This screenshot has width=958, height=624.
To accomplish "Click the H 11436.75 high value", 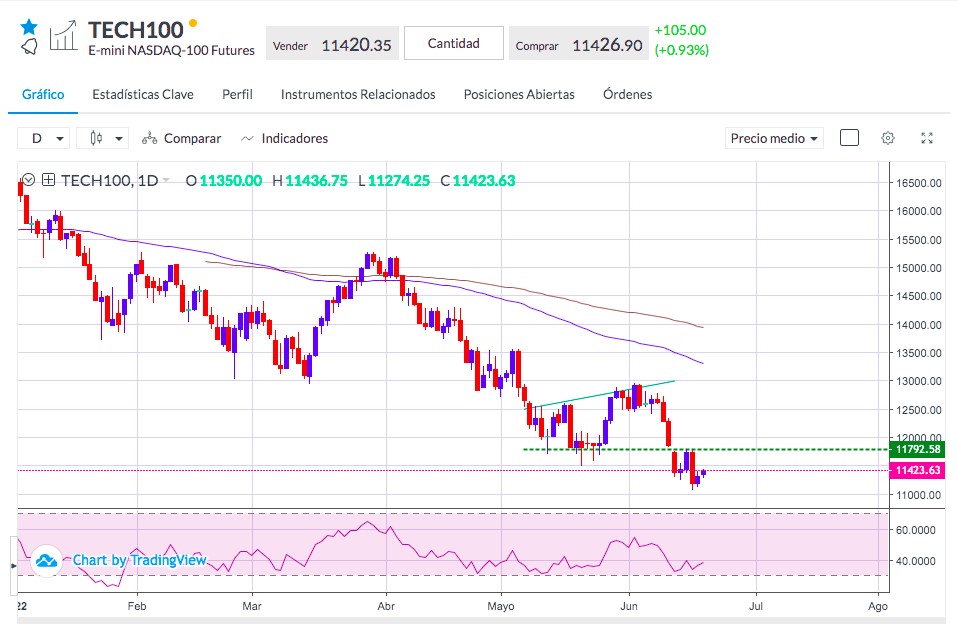I will (x=310, y=181).
